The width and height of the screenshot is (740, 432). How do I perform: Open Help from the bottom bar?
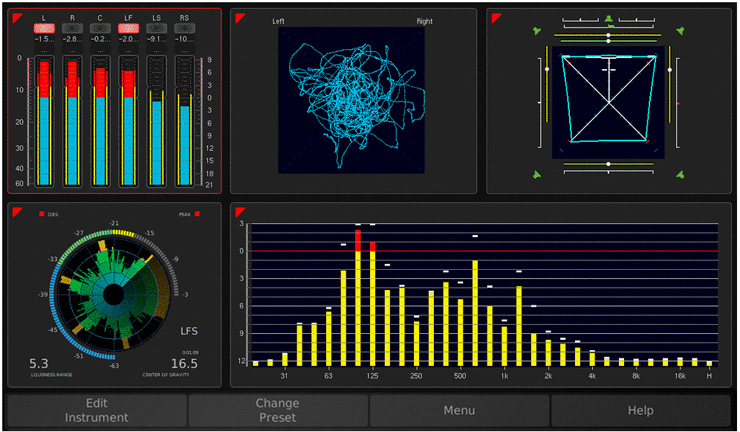tap(640, 410)
